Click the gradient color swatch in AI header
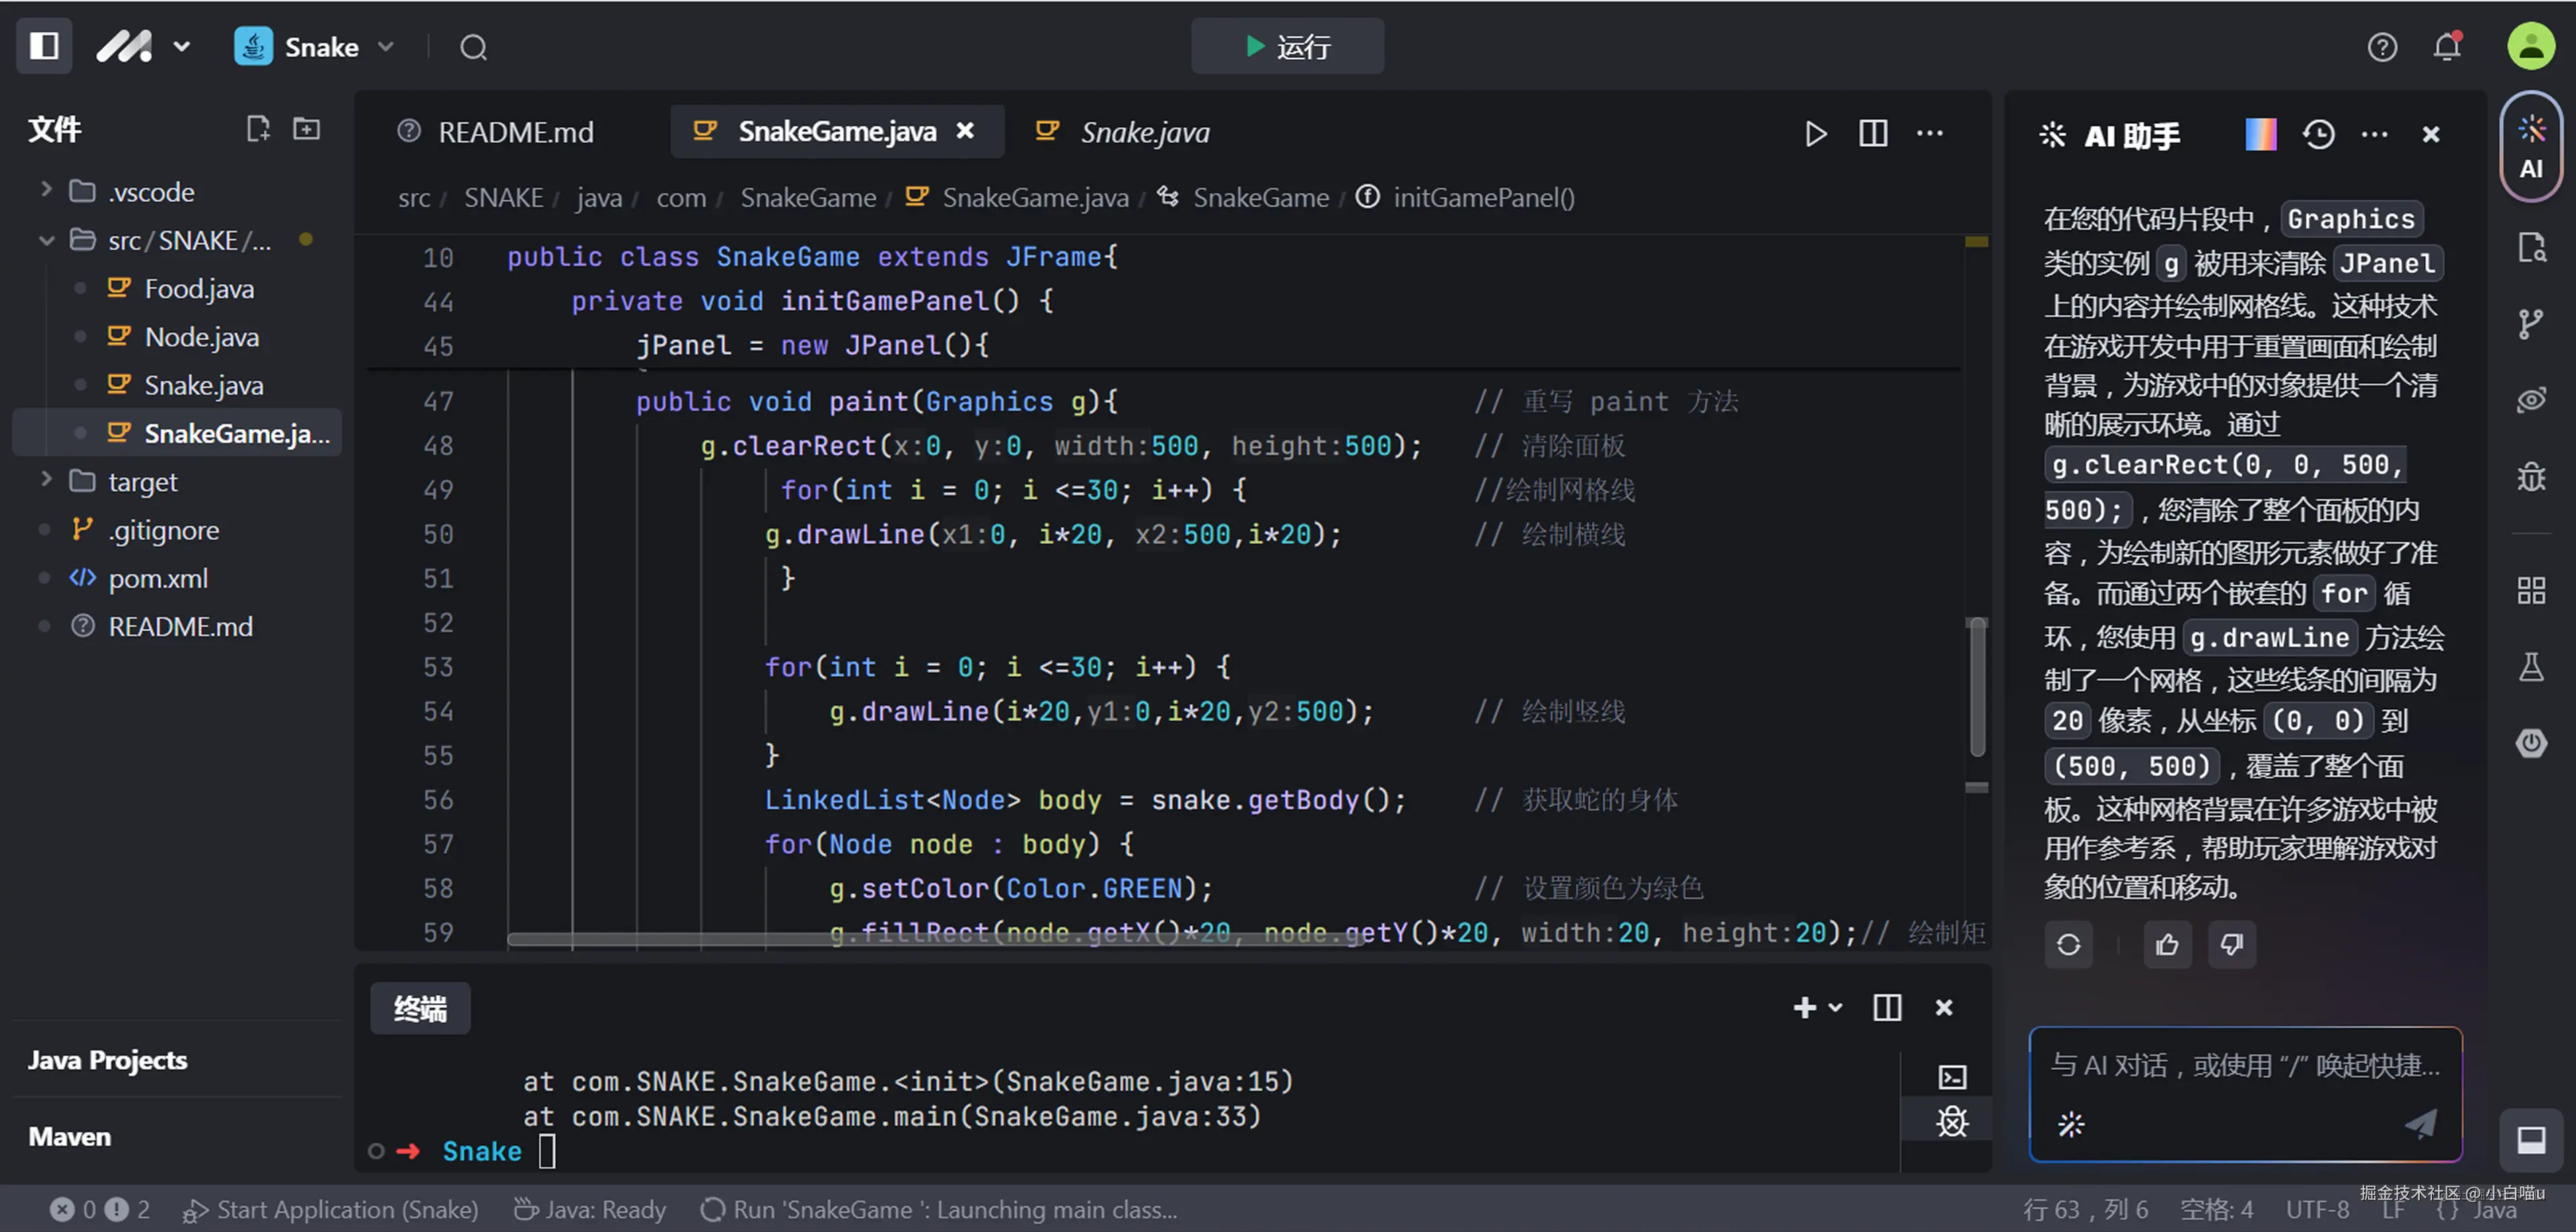 pos(2260,134)
